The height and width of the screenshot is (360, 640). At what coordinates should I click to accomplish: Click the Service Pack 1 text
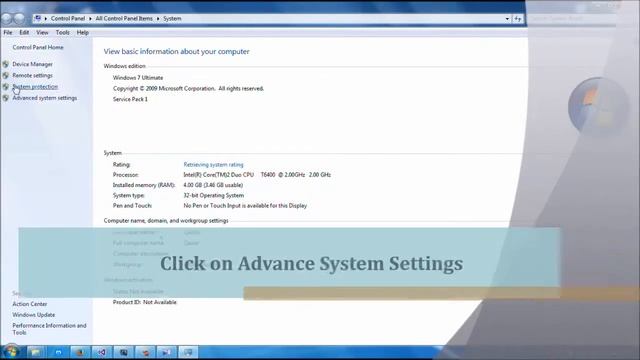point(130,99)
